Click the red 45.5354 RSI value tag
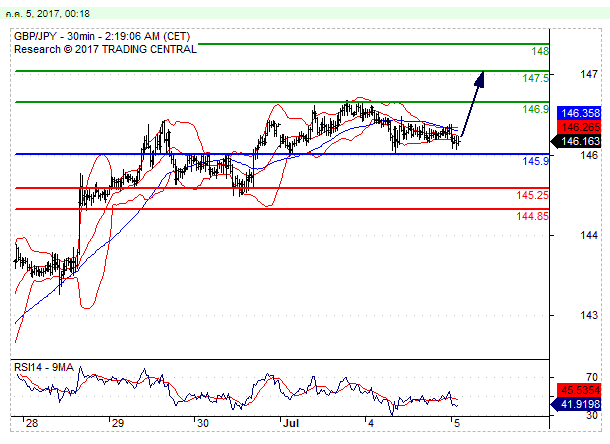The width and height of the screenshot is (610, 444). pyautogui.click(x=579, y=390)
